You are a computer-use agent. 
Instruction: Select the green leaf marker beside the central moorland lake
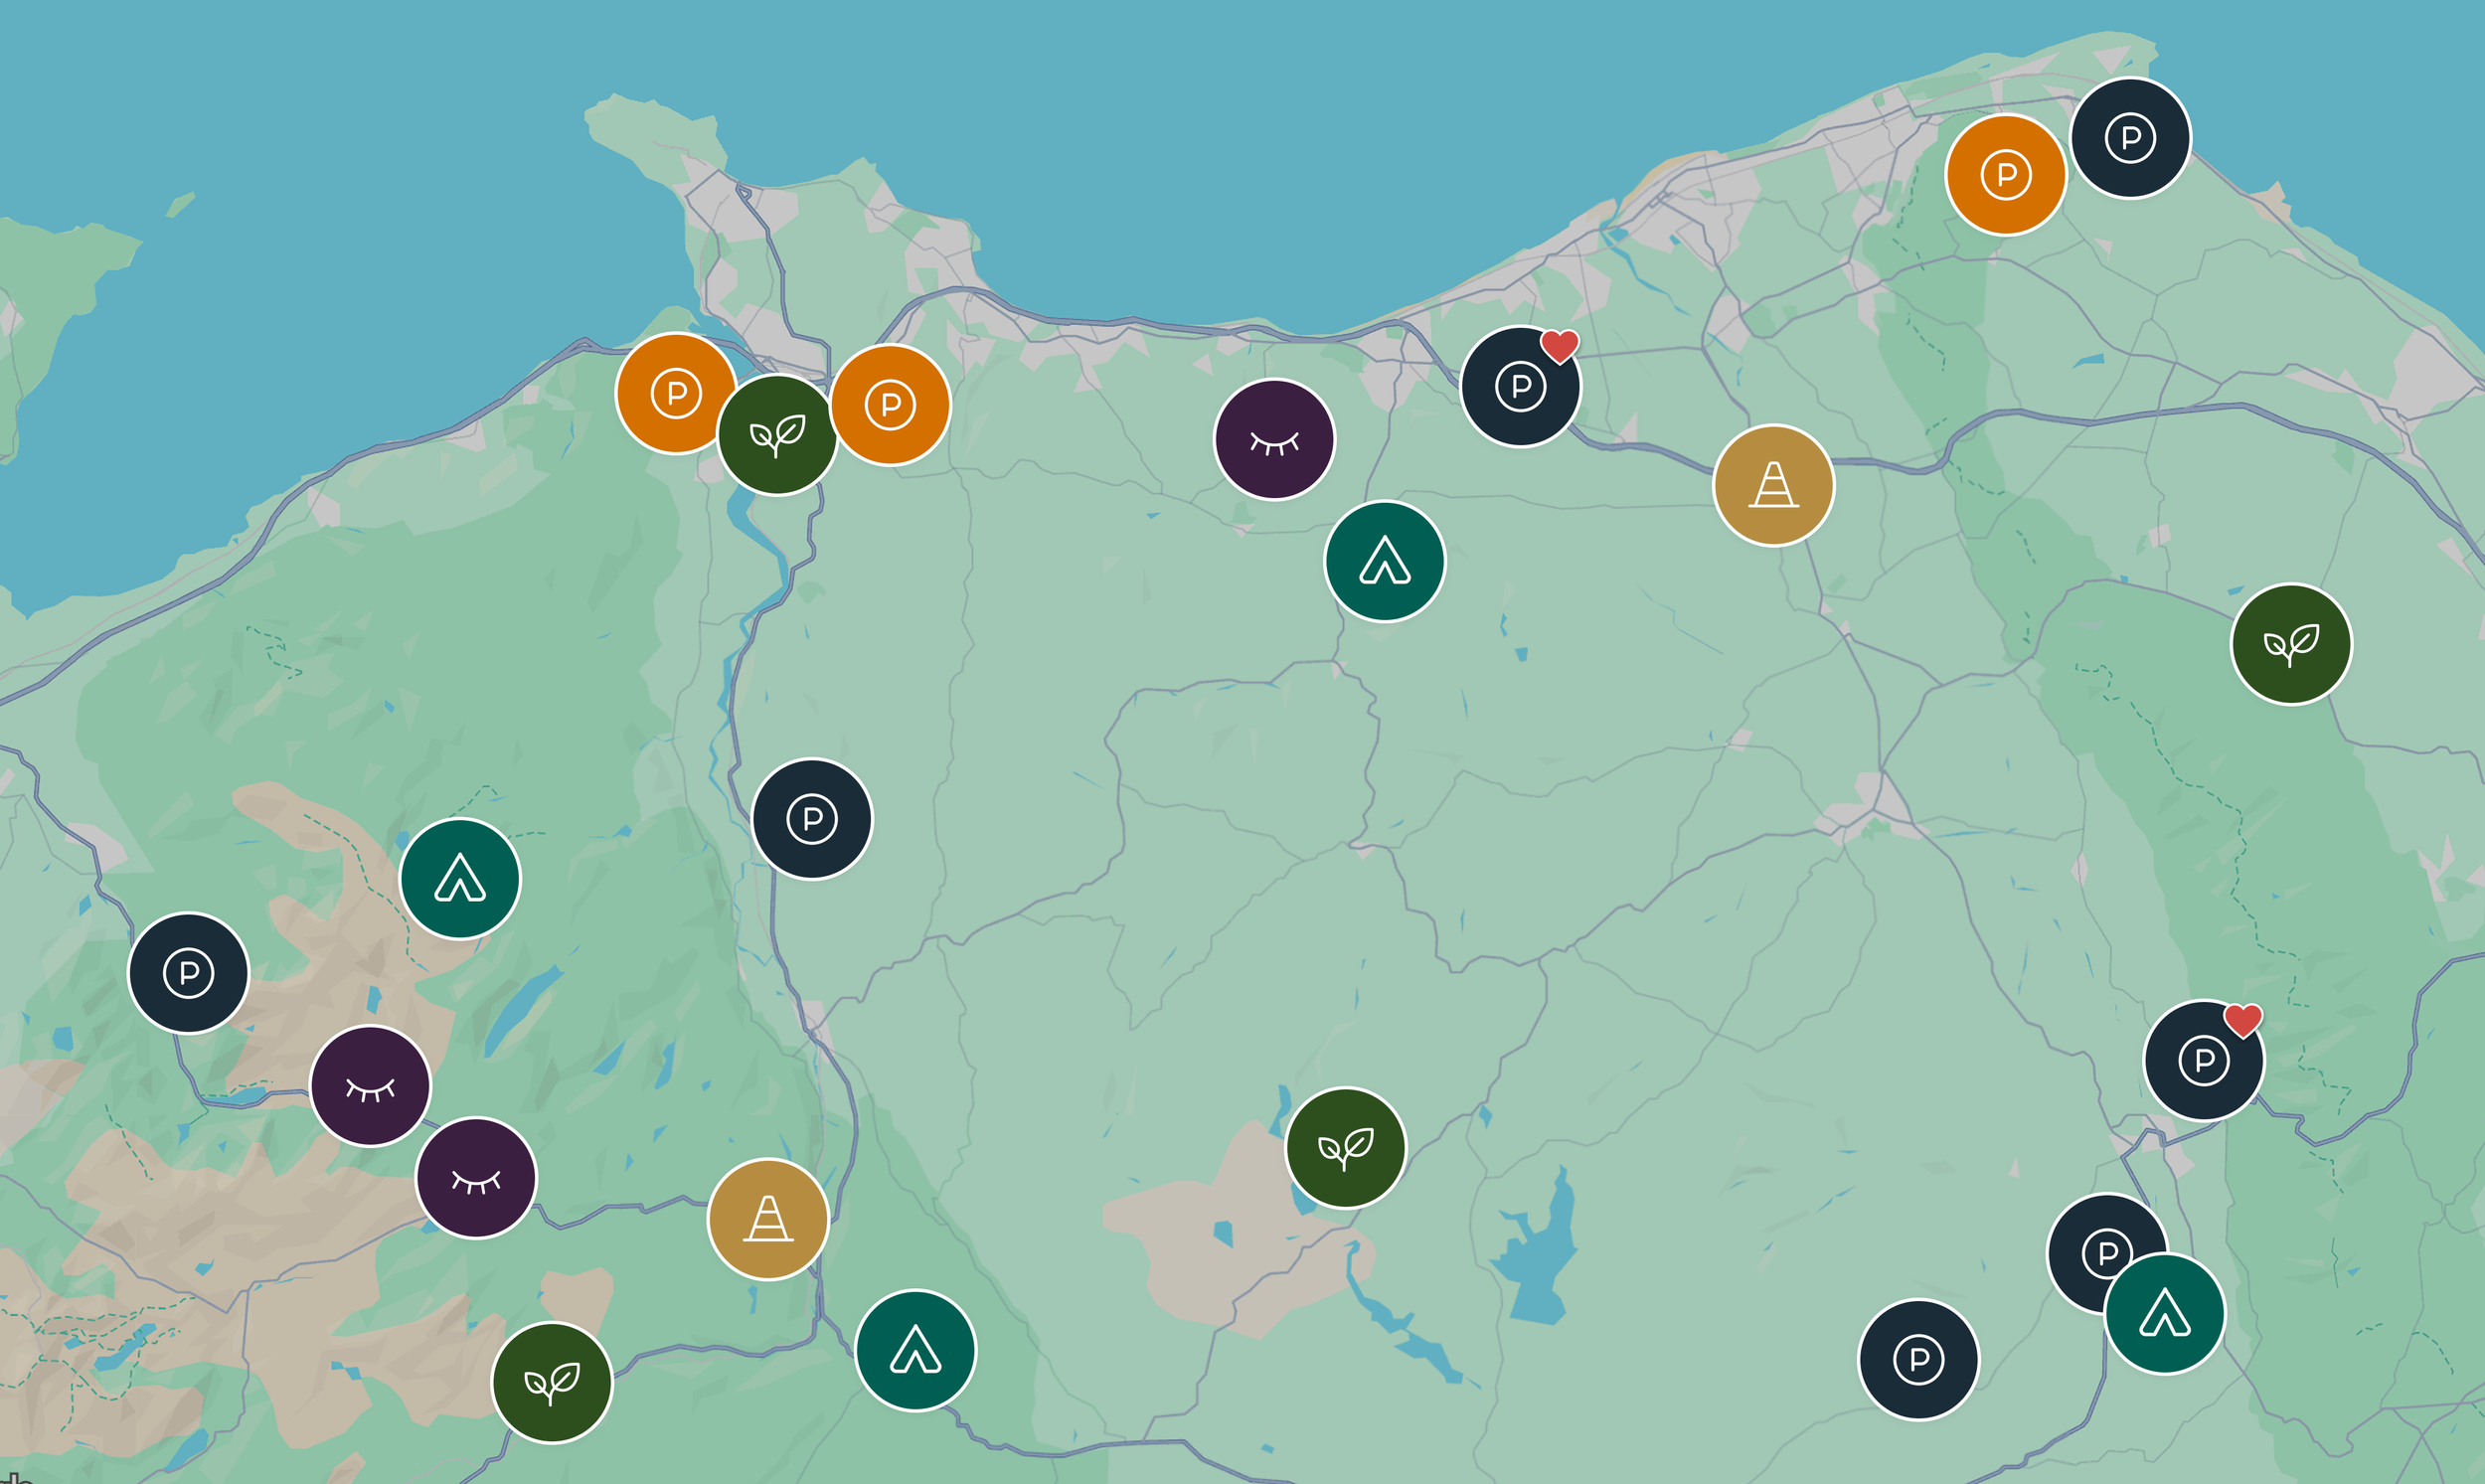click(x=1345, y=1148)
